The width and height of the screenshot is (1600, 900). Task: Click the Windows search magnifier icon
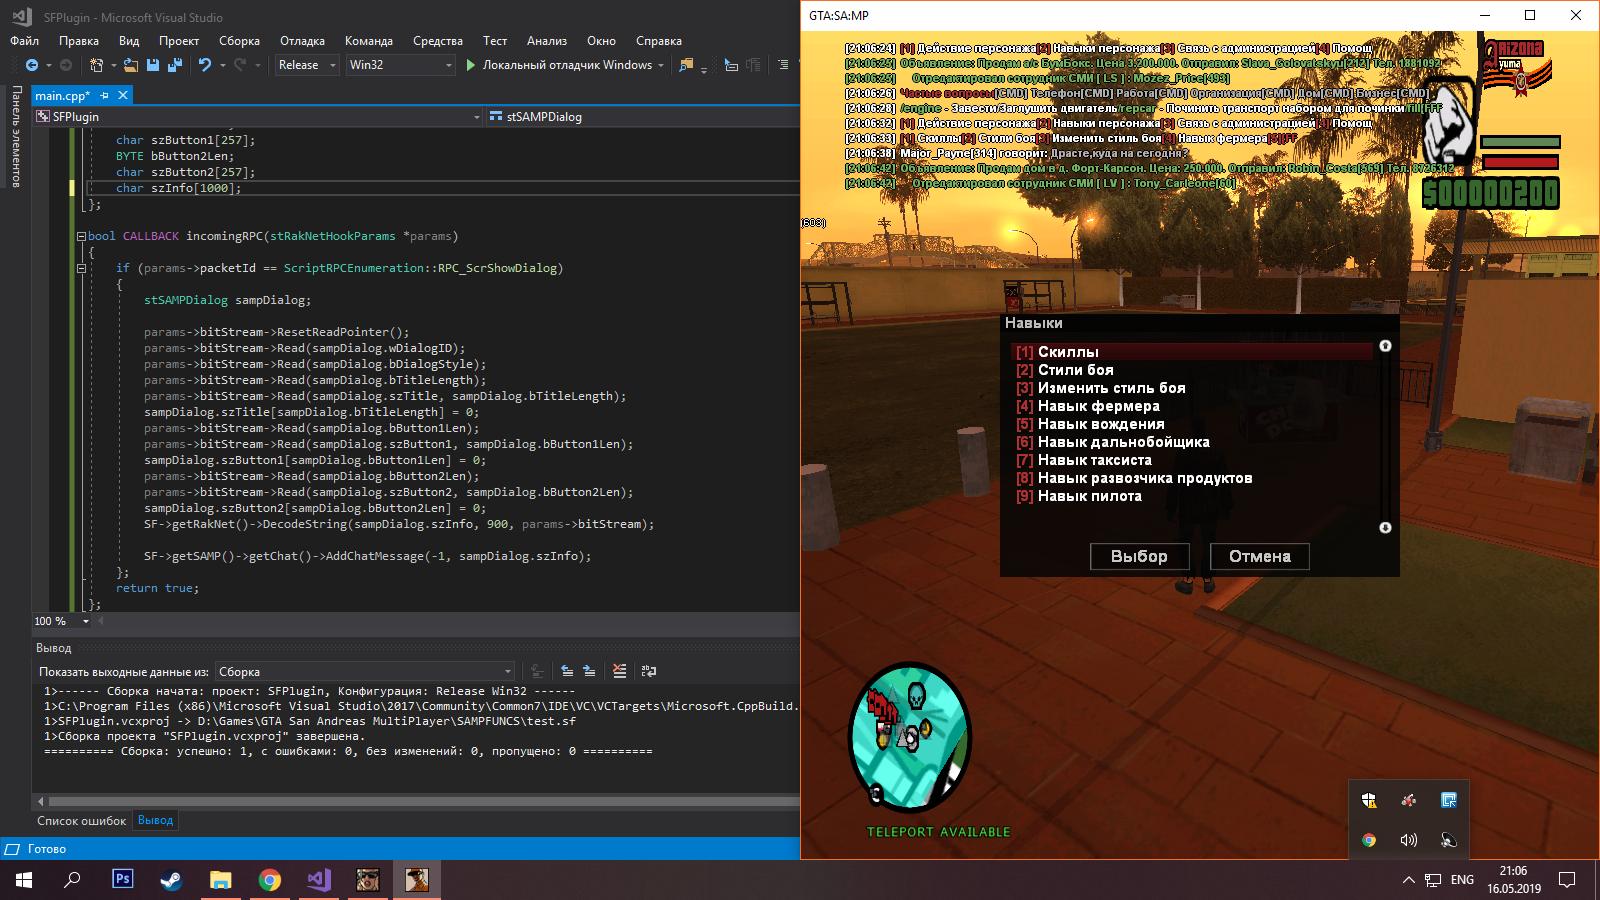[x=73, y=880]
